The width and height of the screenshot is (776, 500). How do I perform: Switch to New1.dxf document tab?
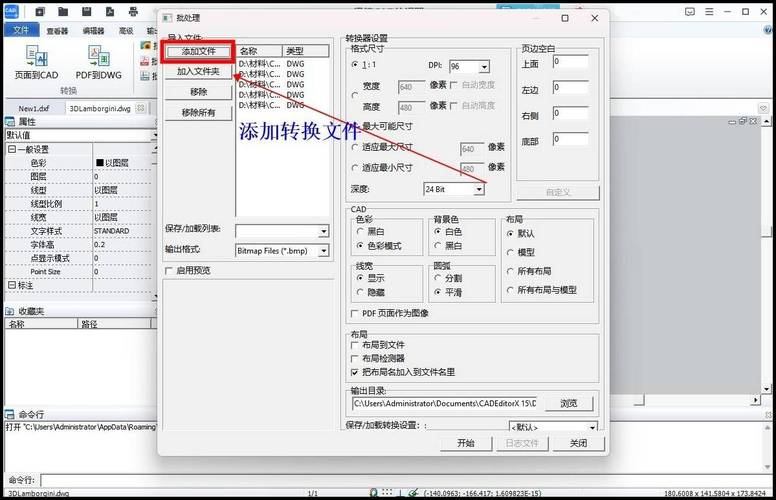click(34, 108)
